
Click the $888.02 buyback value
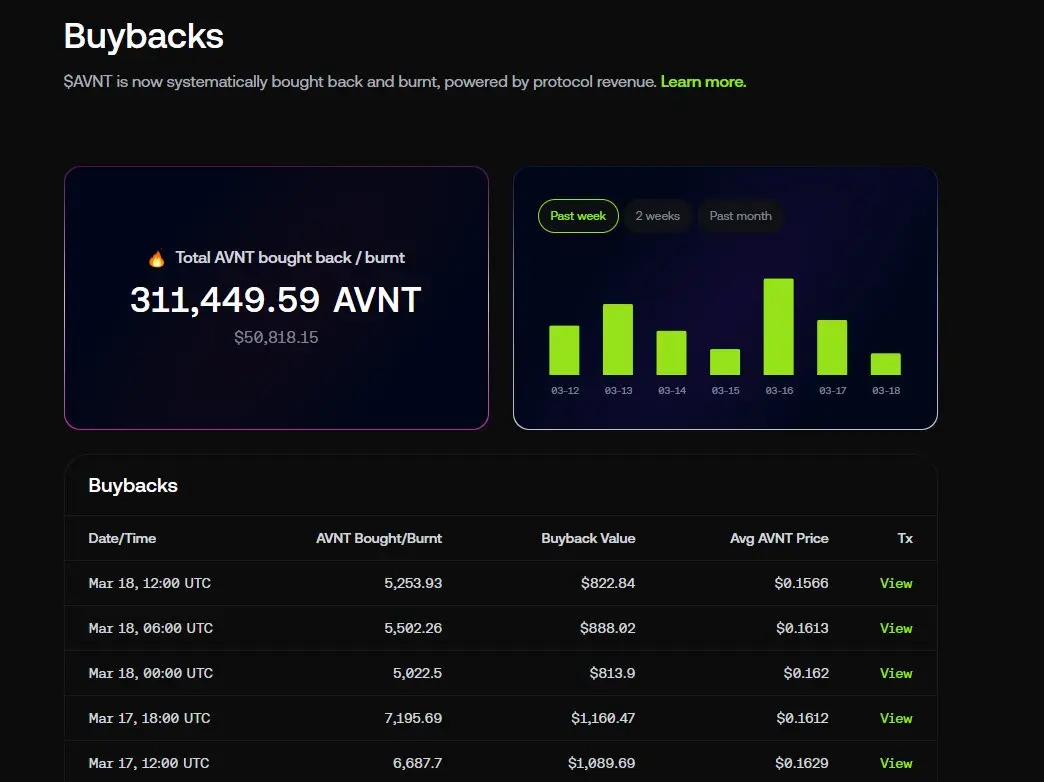click(x=607, y=628)
